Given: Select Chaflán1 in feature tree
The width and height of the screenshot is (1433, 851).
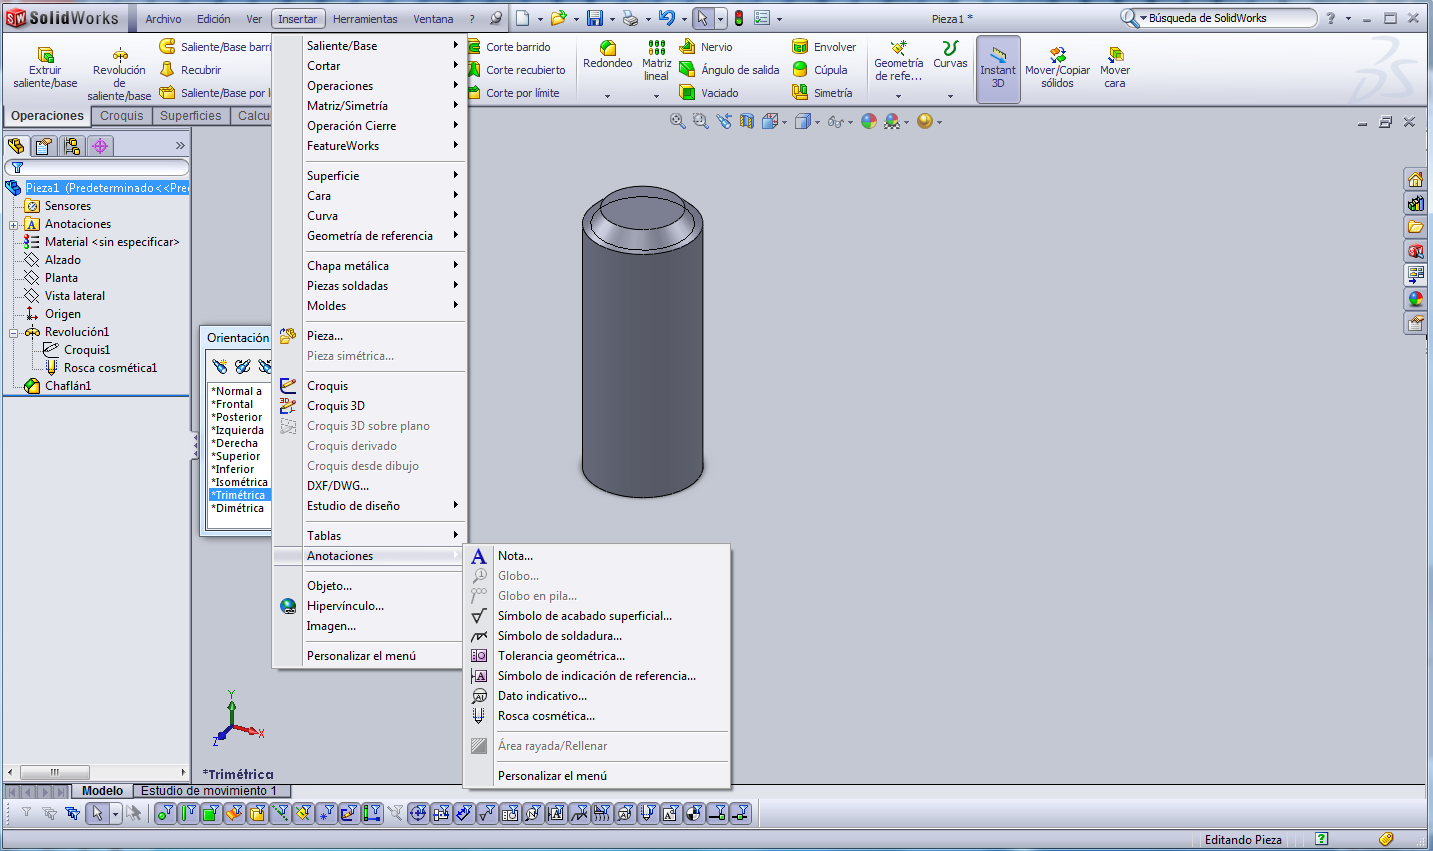Looking at the screenshot, I should click(68, 386).
